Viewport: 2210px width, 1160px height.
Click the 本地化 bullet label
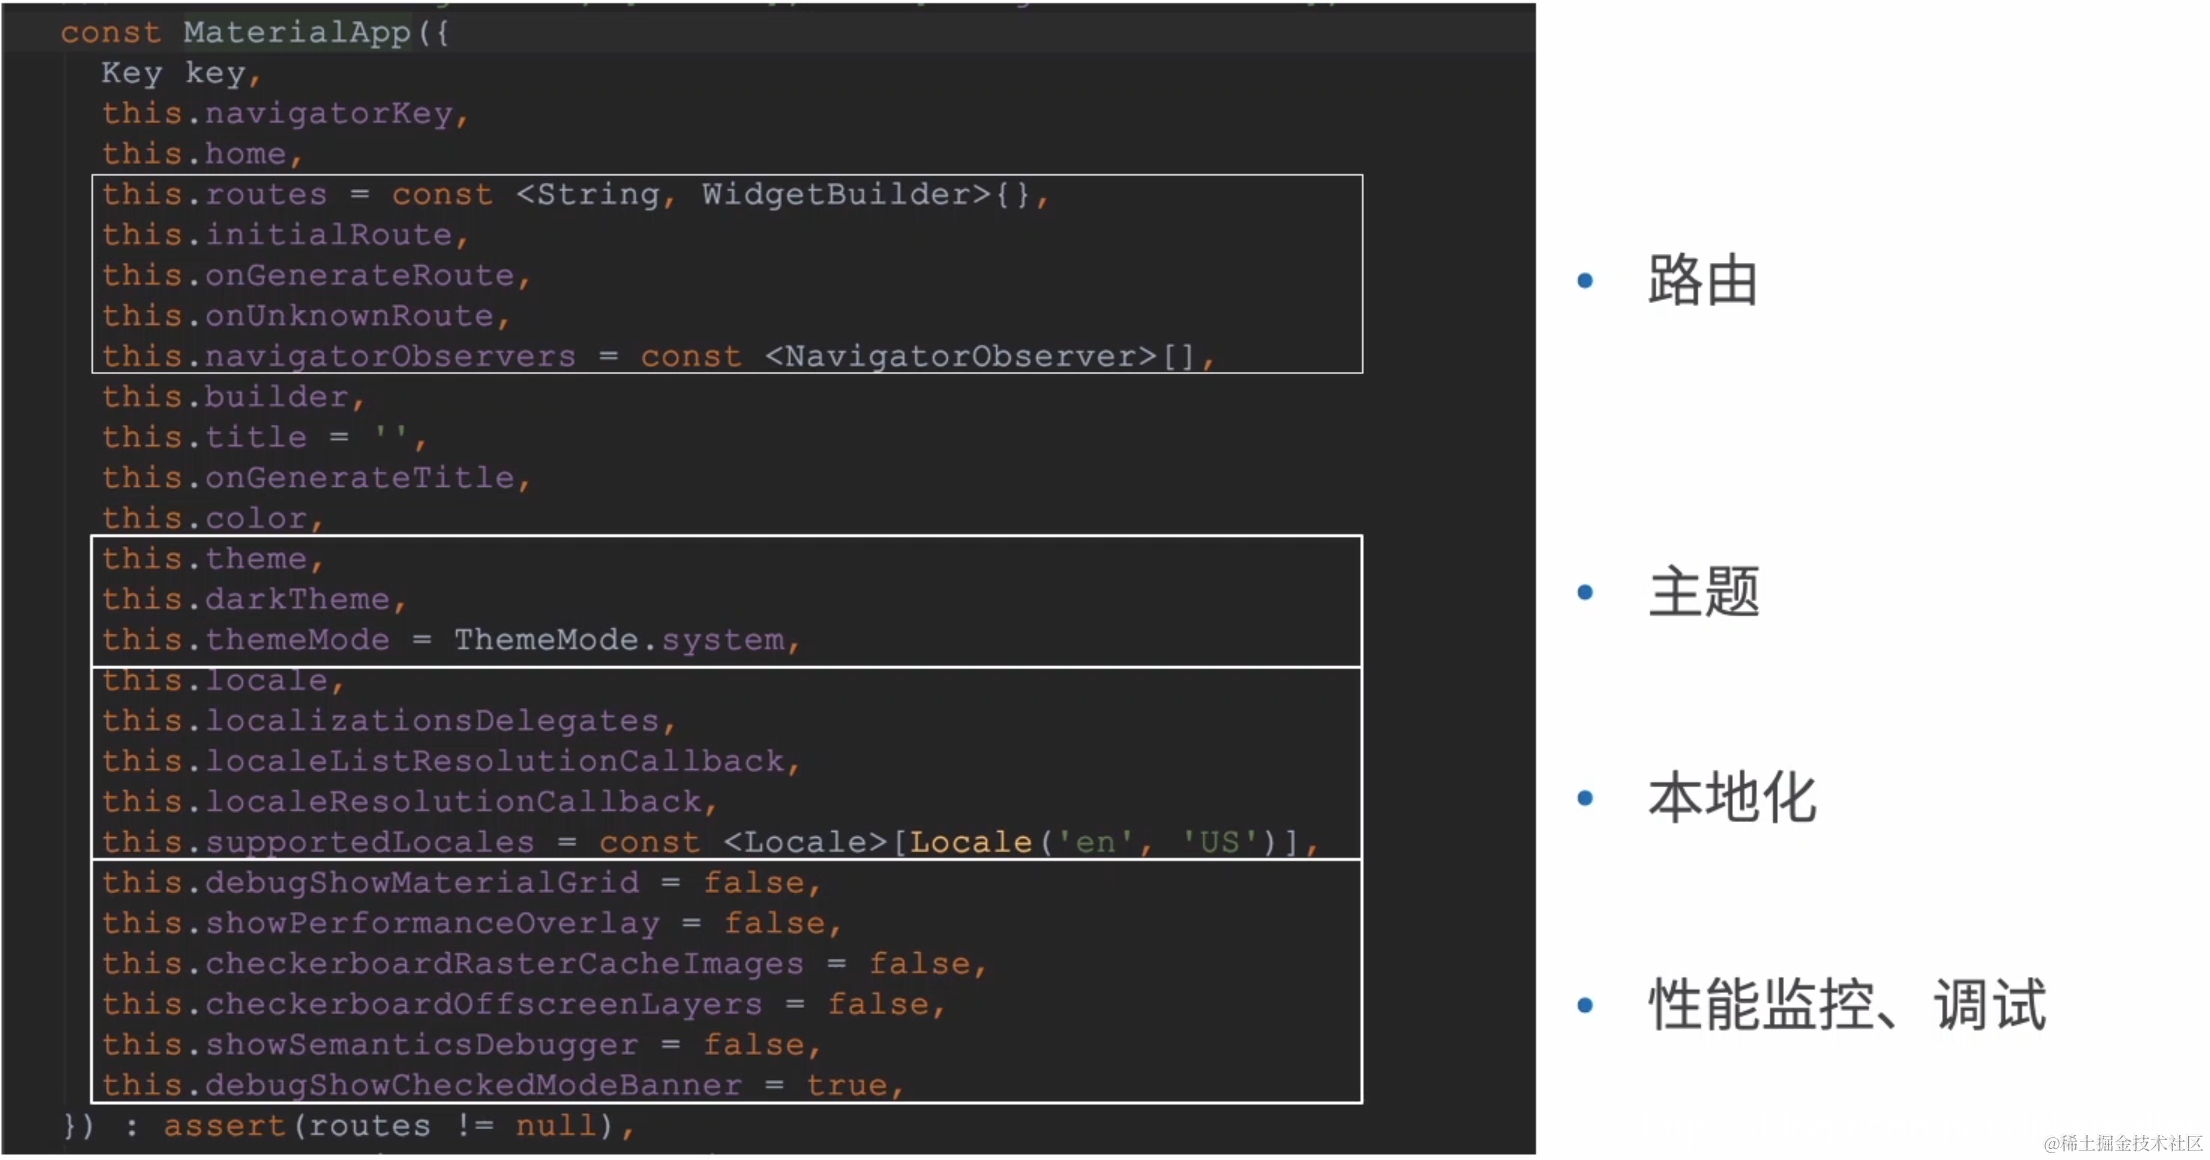(x=1731, y=798)
